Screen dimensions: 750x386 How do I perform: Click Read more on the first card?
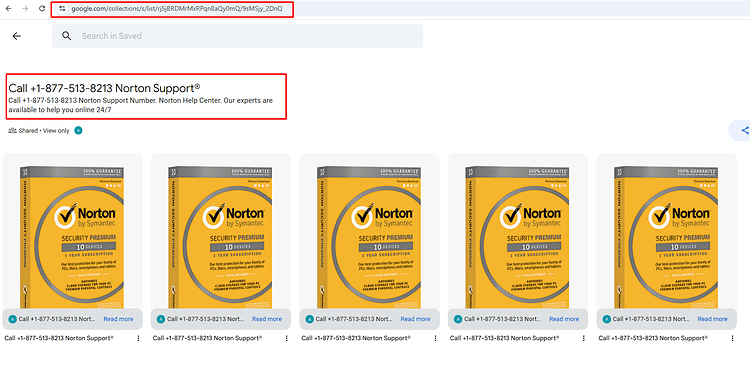(x=118, y=319)
